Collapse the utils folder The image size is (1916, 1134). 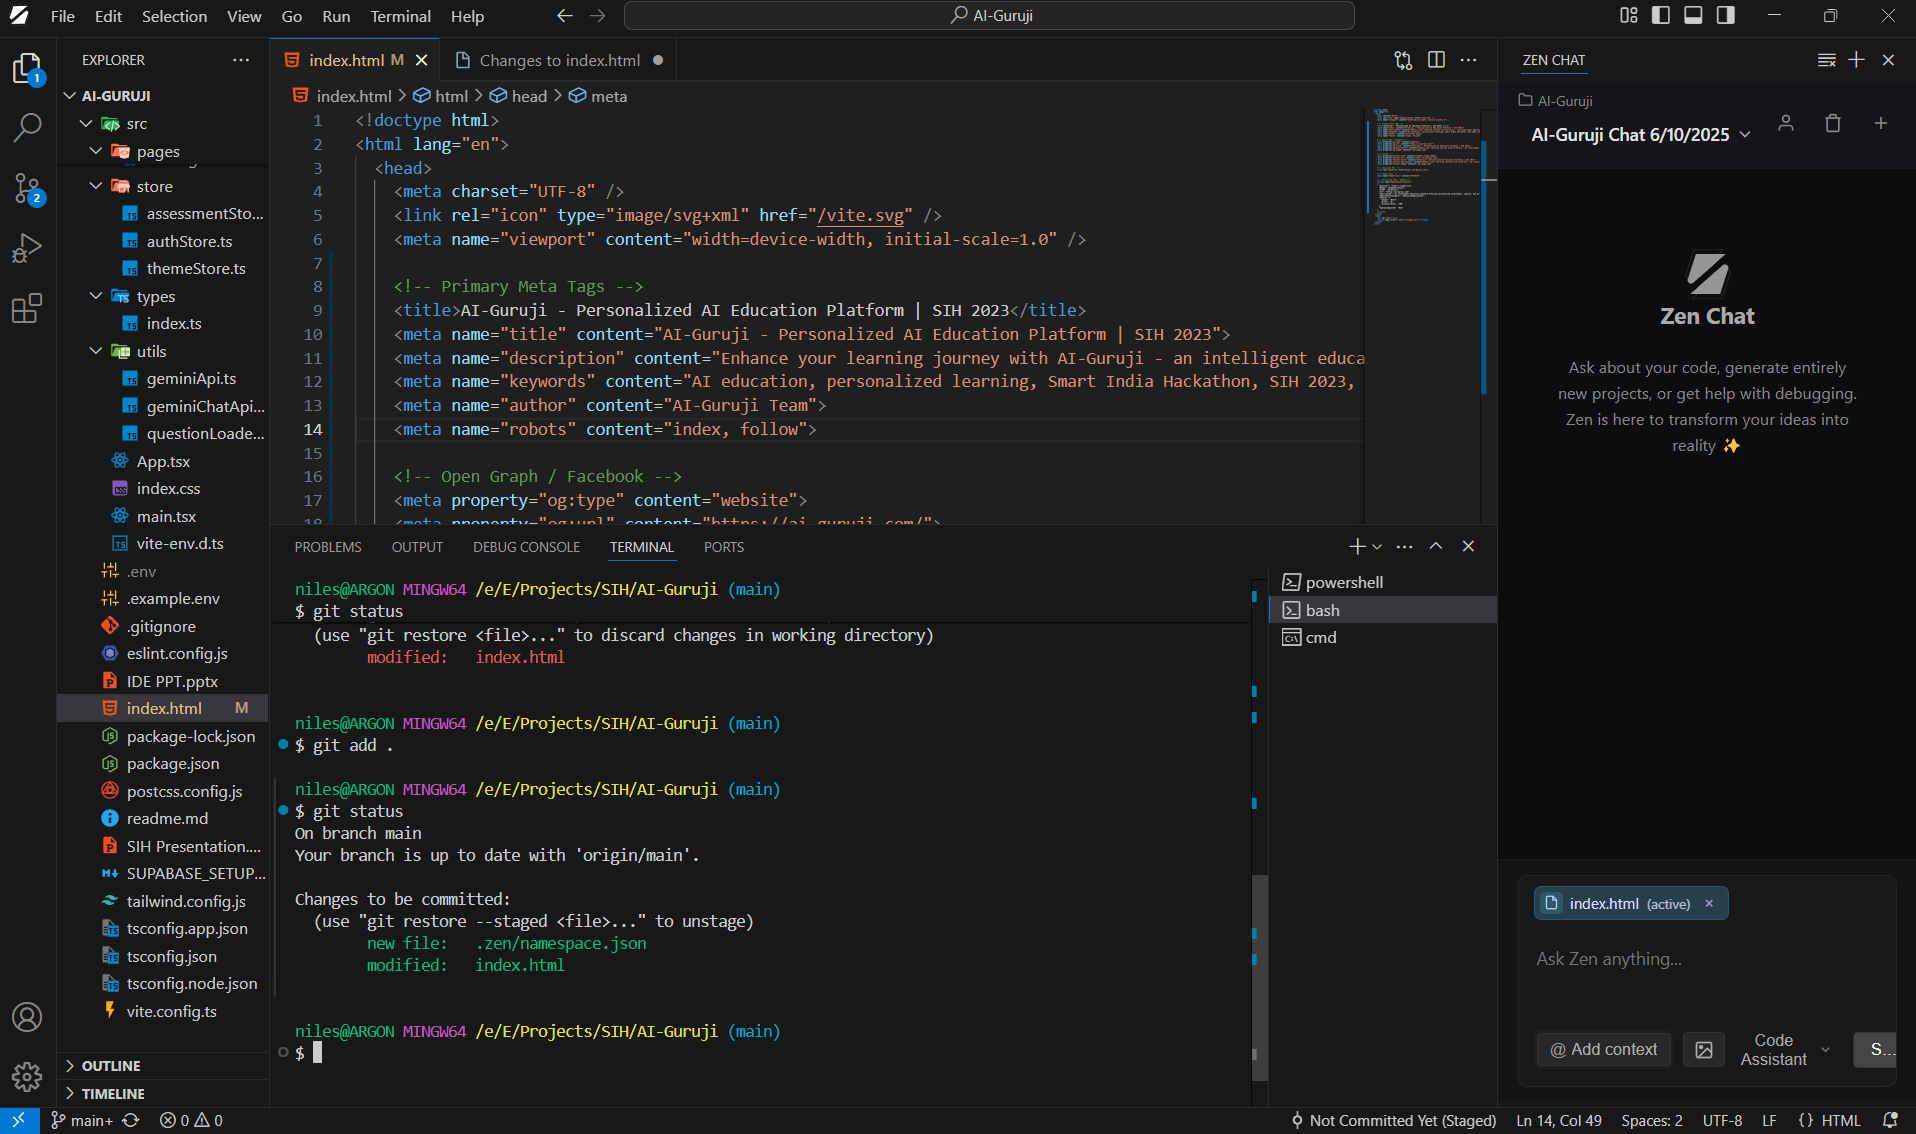(x=96, y=351)
